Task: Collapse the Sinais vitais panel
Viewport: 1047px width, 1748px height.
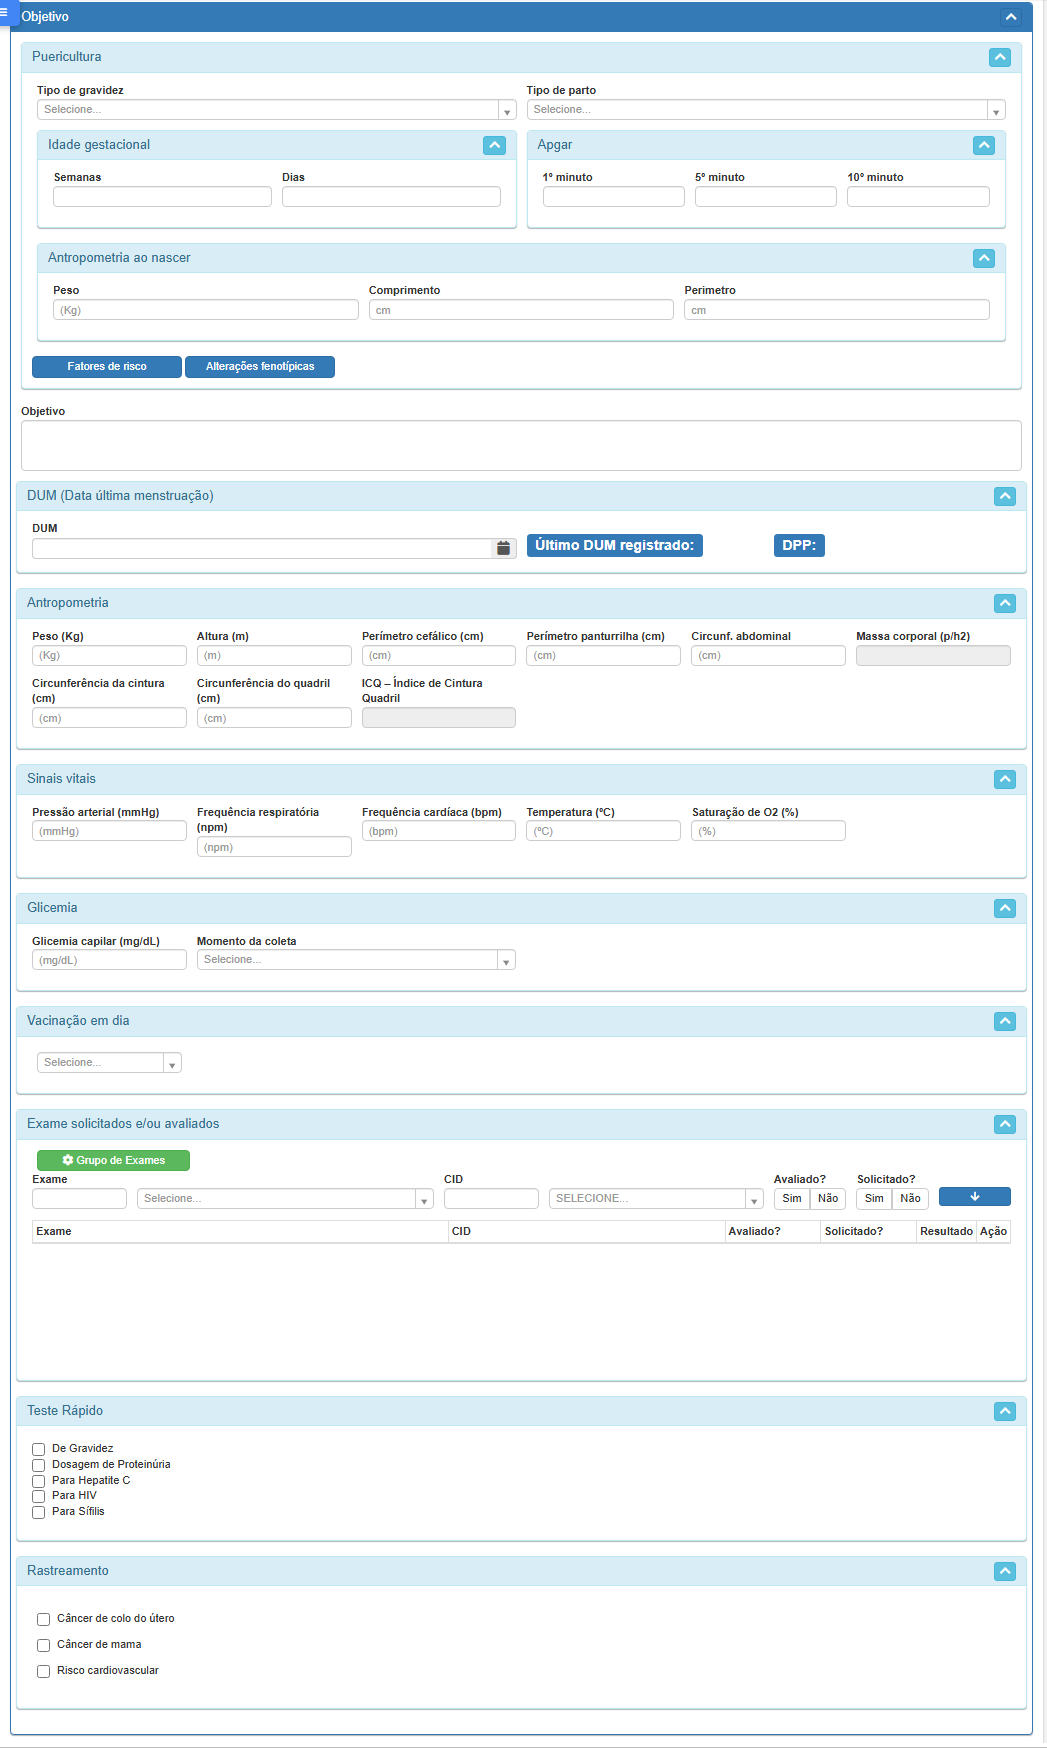Action: [x=1004, y=779]
